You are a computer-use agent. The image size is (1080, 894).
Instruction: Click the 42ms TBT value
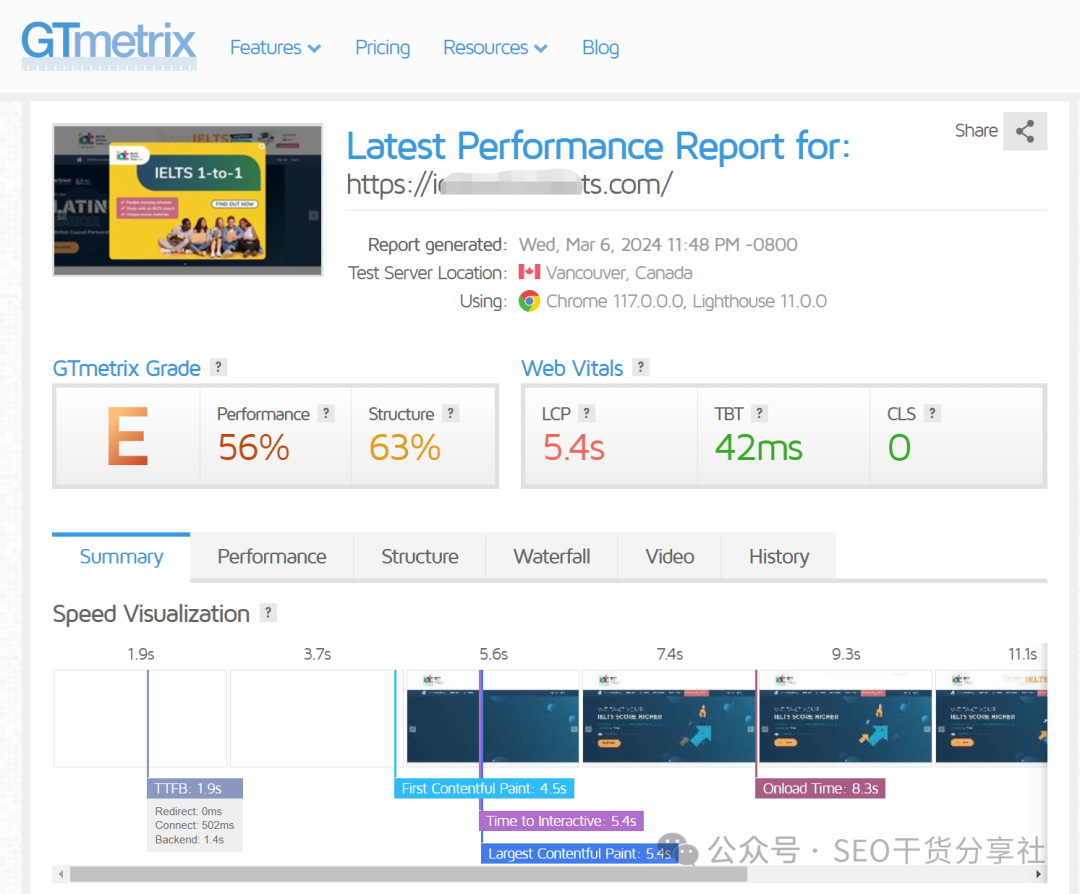(758, 448)
